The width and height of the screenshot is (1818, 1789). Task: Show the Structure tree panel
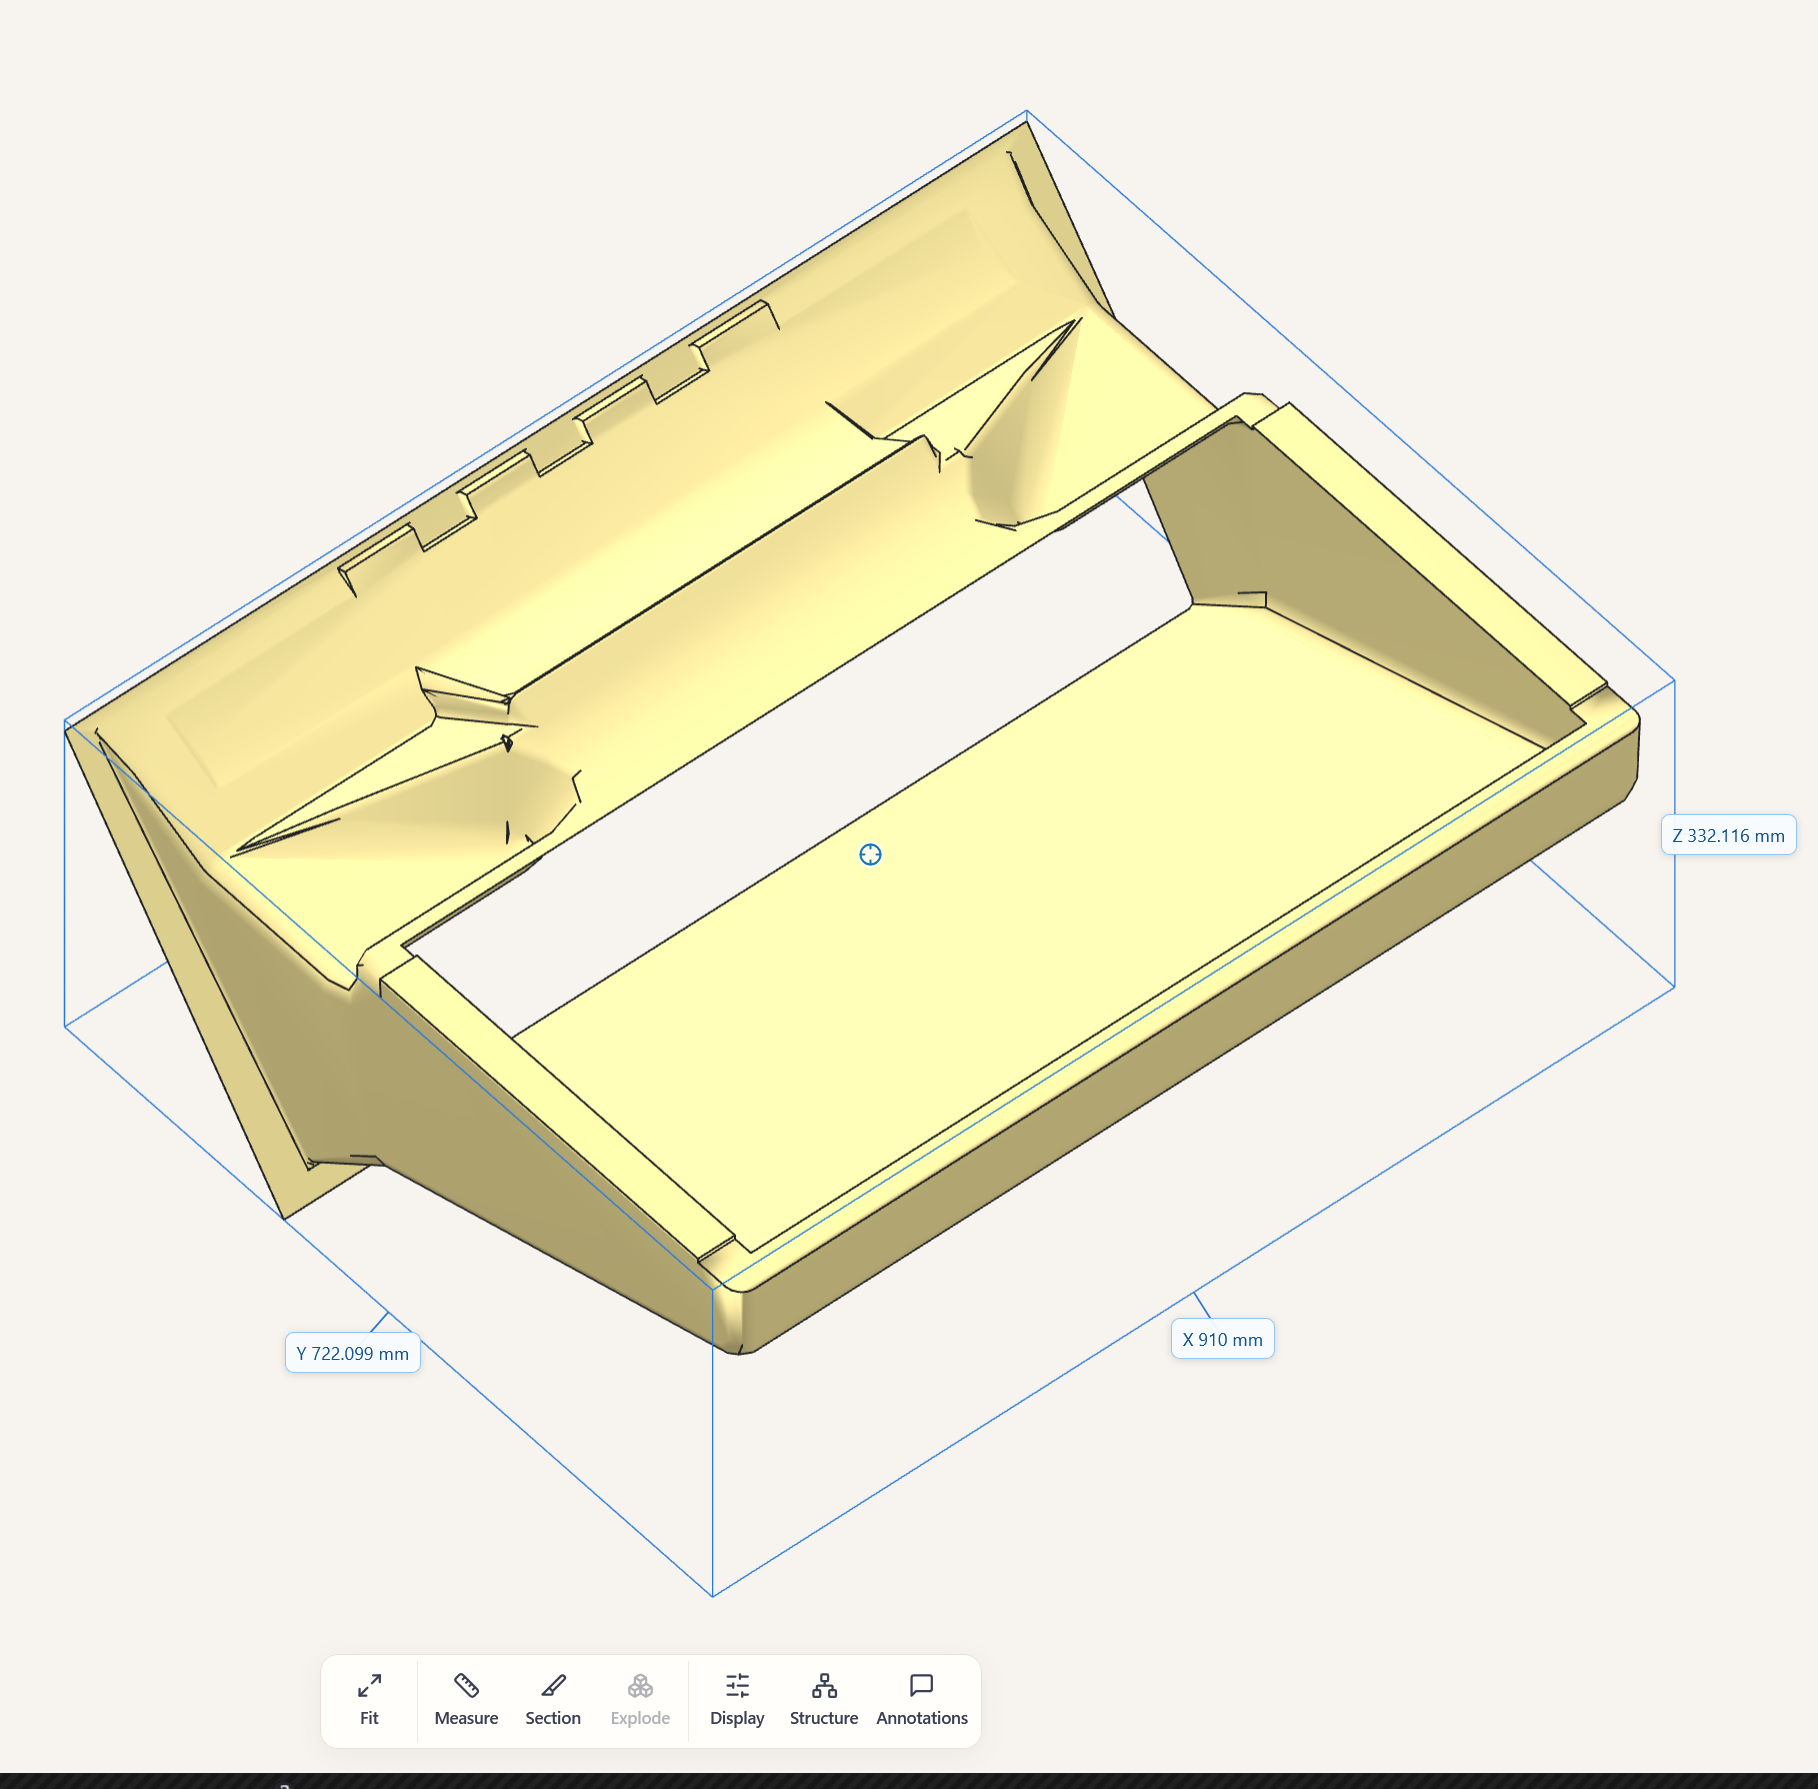[x=824, y=1700]
